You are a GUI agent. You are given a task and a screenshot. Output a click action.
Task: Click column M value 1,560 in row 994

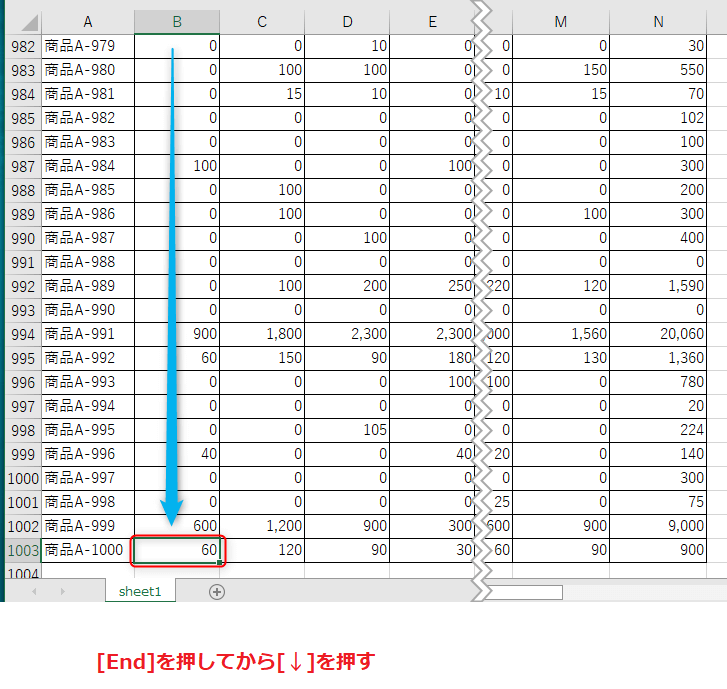point(561,334)
